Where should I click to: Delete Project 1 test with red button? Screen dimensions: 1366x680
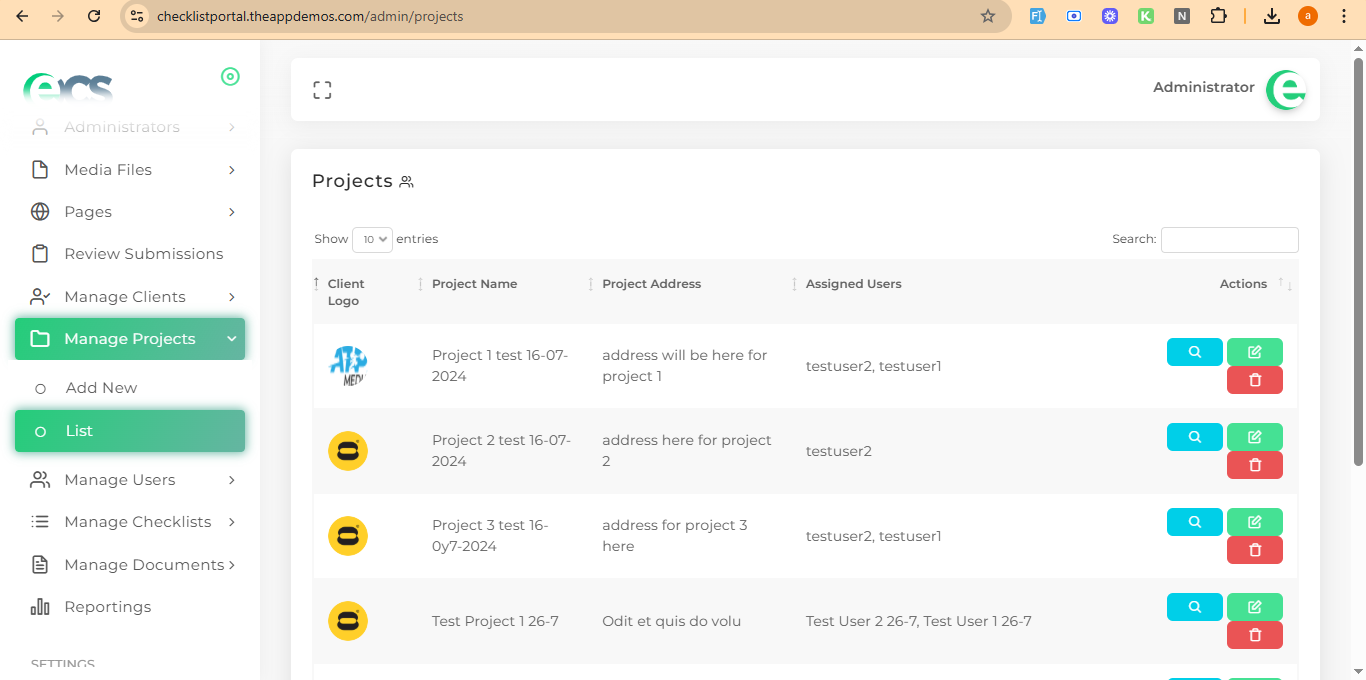tap(1254, 380)
